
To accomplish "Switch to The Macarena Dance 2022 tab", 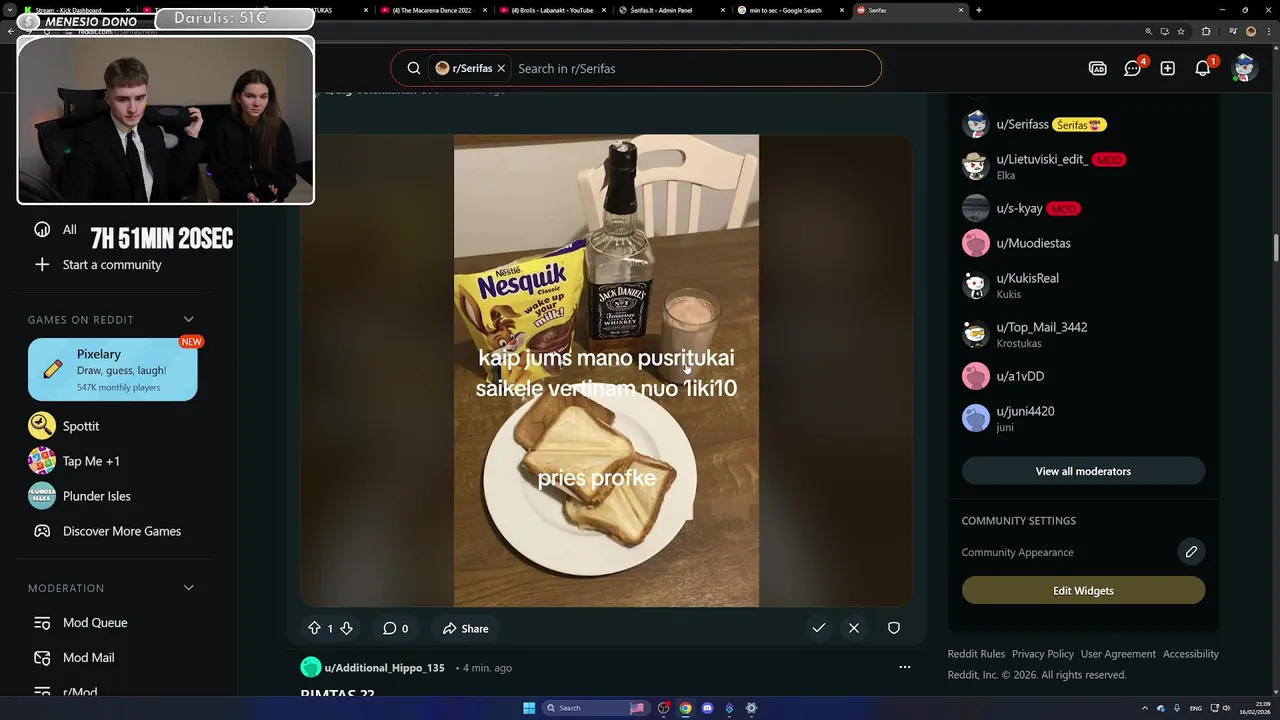I will coord(432,10).
